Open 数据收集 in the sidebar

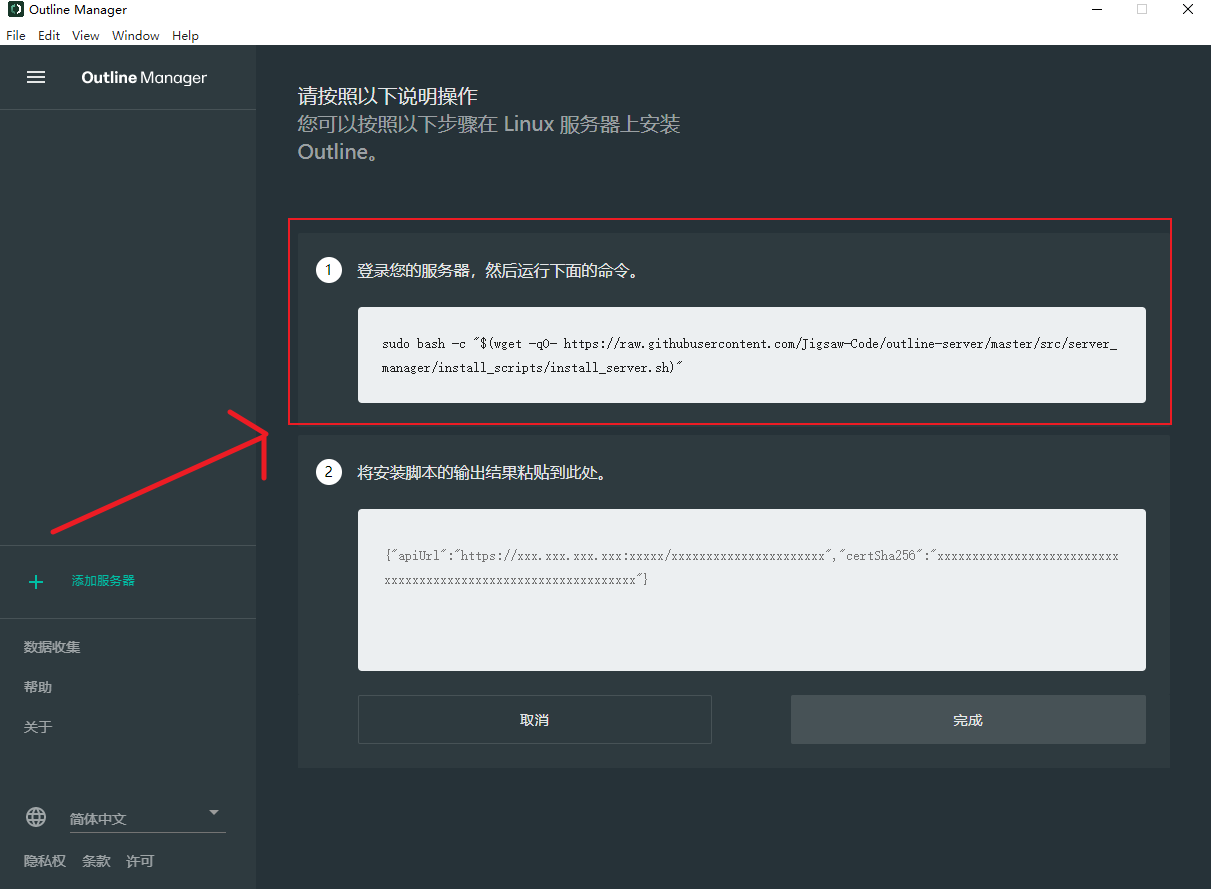pyautogui.click(x=52, y=647)
